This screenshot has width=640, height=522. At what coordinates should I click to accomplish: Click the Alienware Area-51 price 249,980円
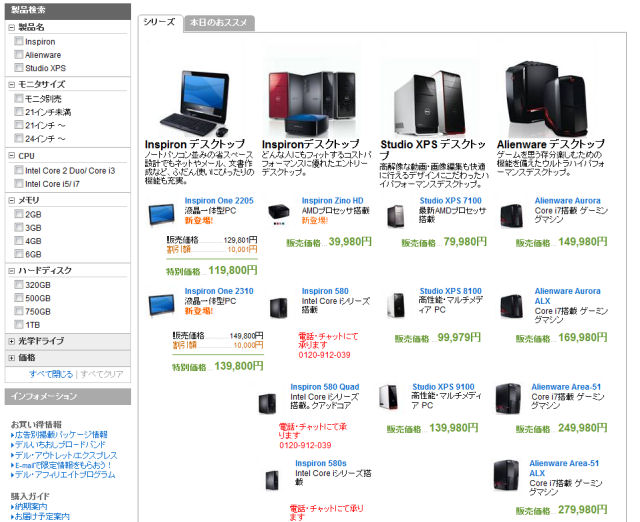click(x=582, y=428)
